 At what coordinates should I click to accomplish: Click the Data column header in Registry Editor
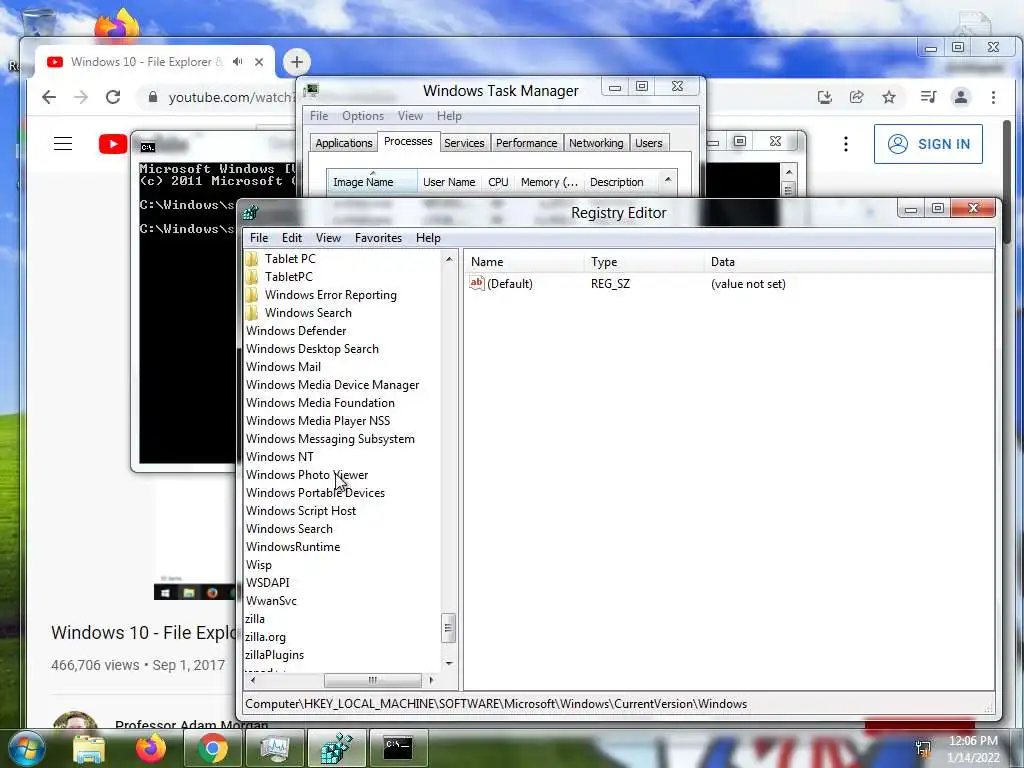(849, 262)
